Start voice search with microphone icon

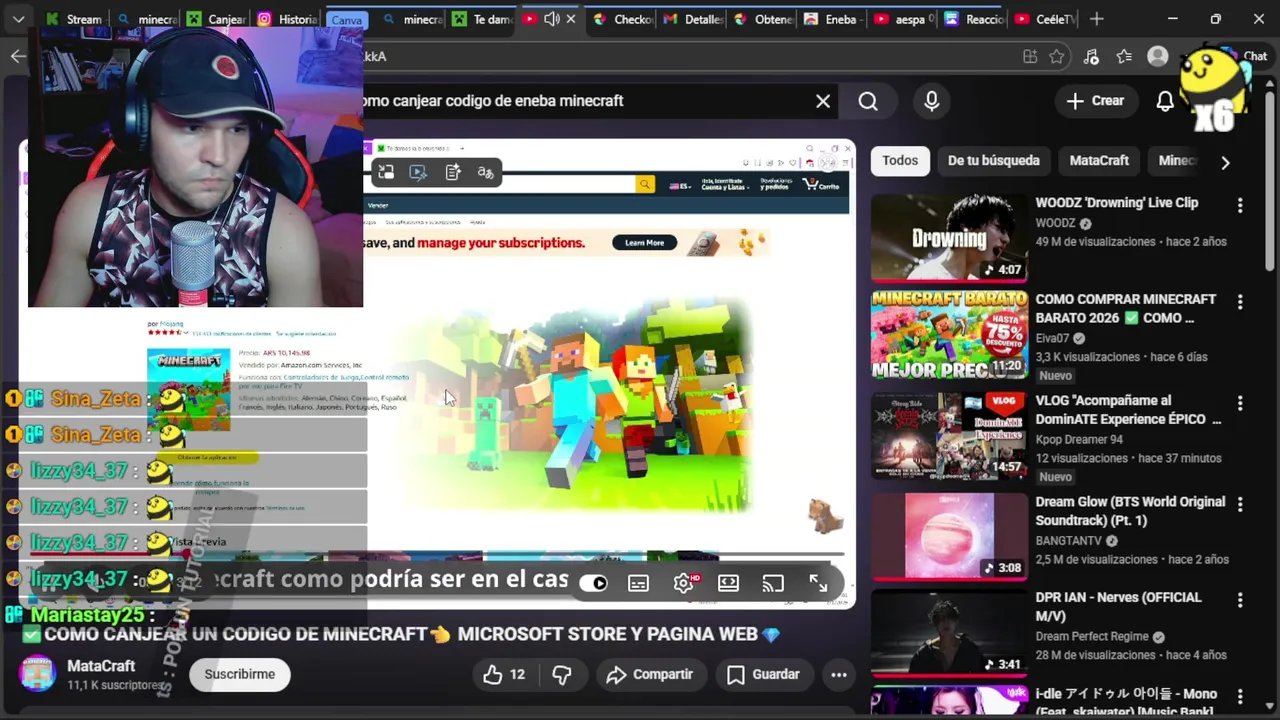click(931, 101)
